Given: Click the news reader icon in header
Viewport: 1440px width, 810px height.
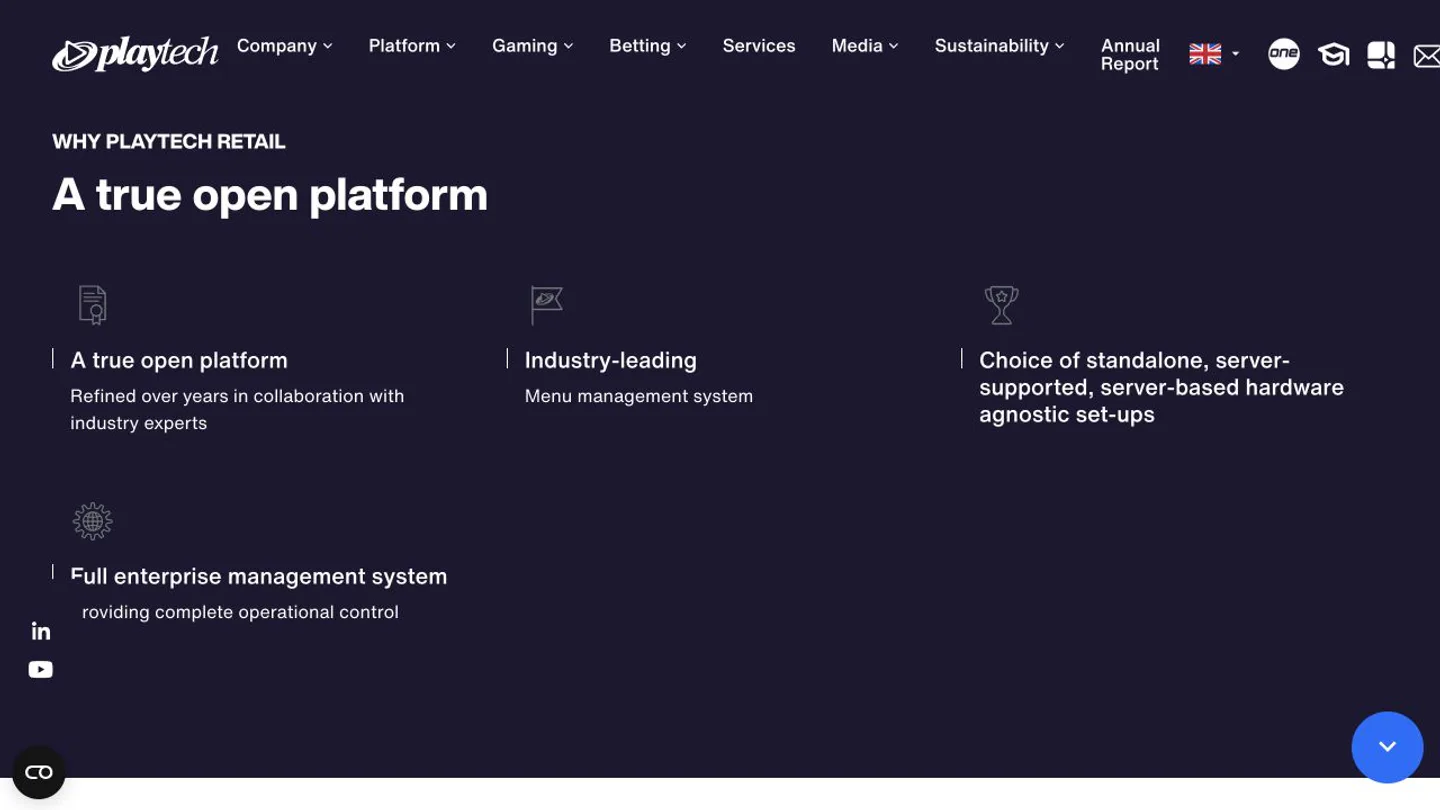Looking at the screenshot, I should click(1381, 55).
